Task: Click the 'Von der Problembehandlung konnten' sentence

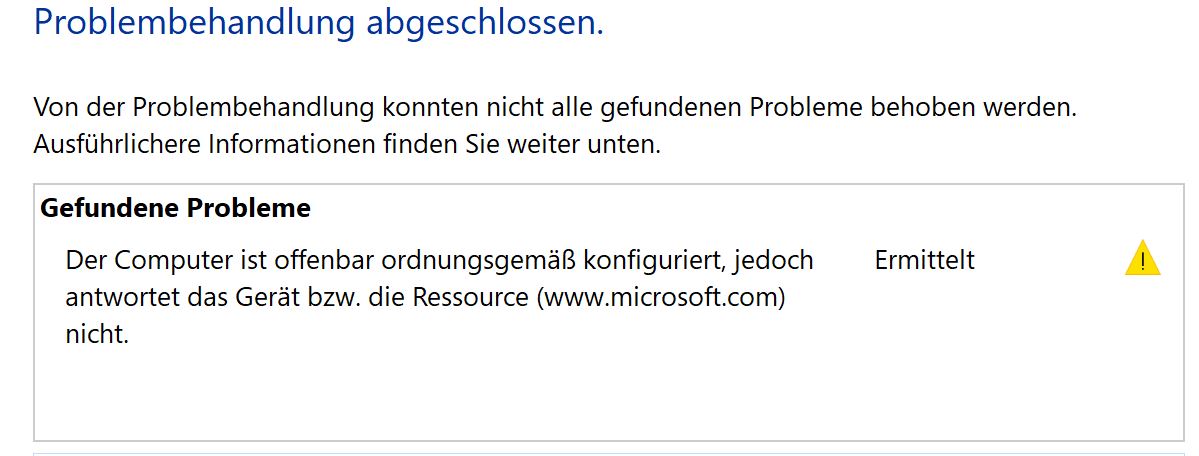Action: pos(555,107)
